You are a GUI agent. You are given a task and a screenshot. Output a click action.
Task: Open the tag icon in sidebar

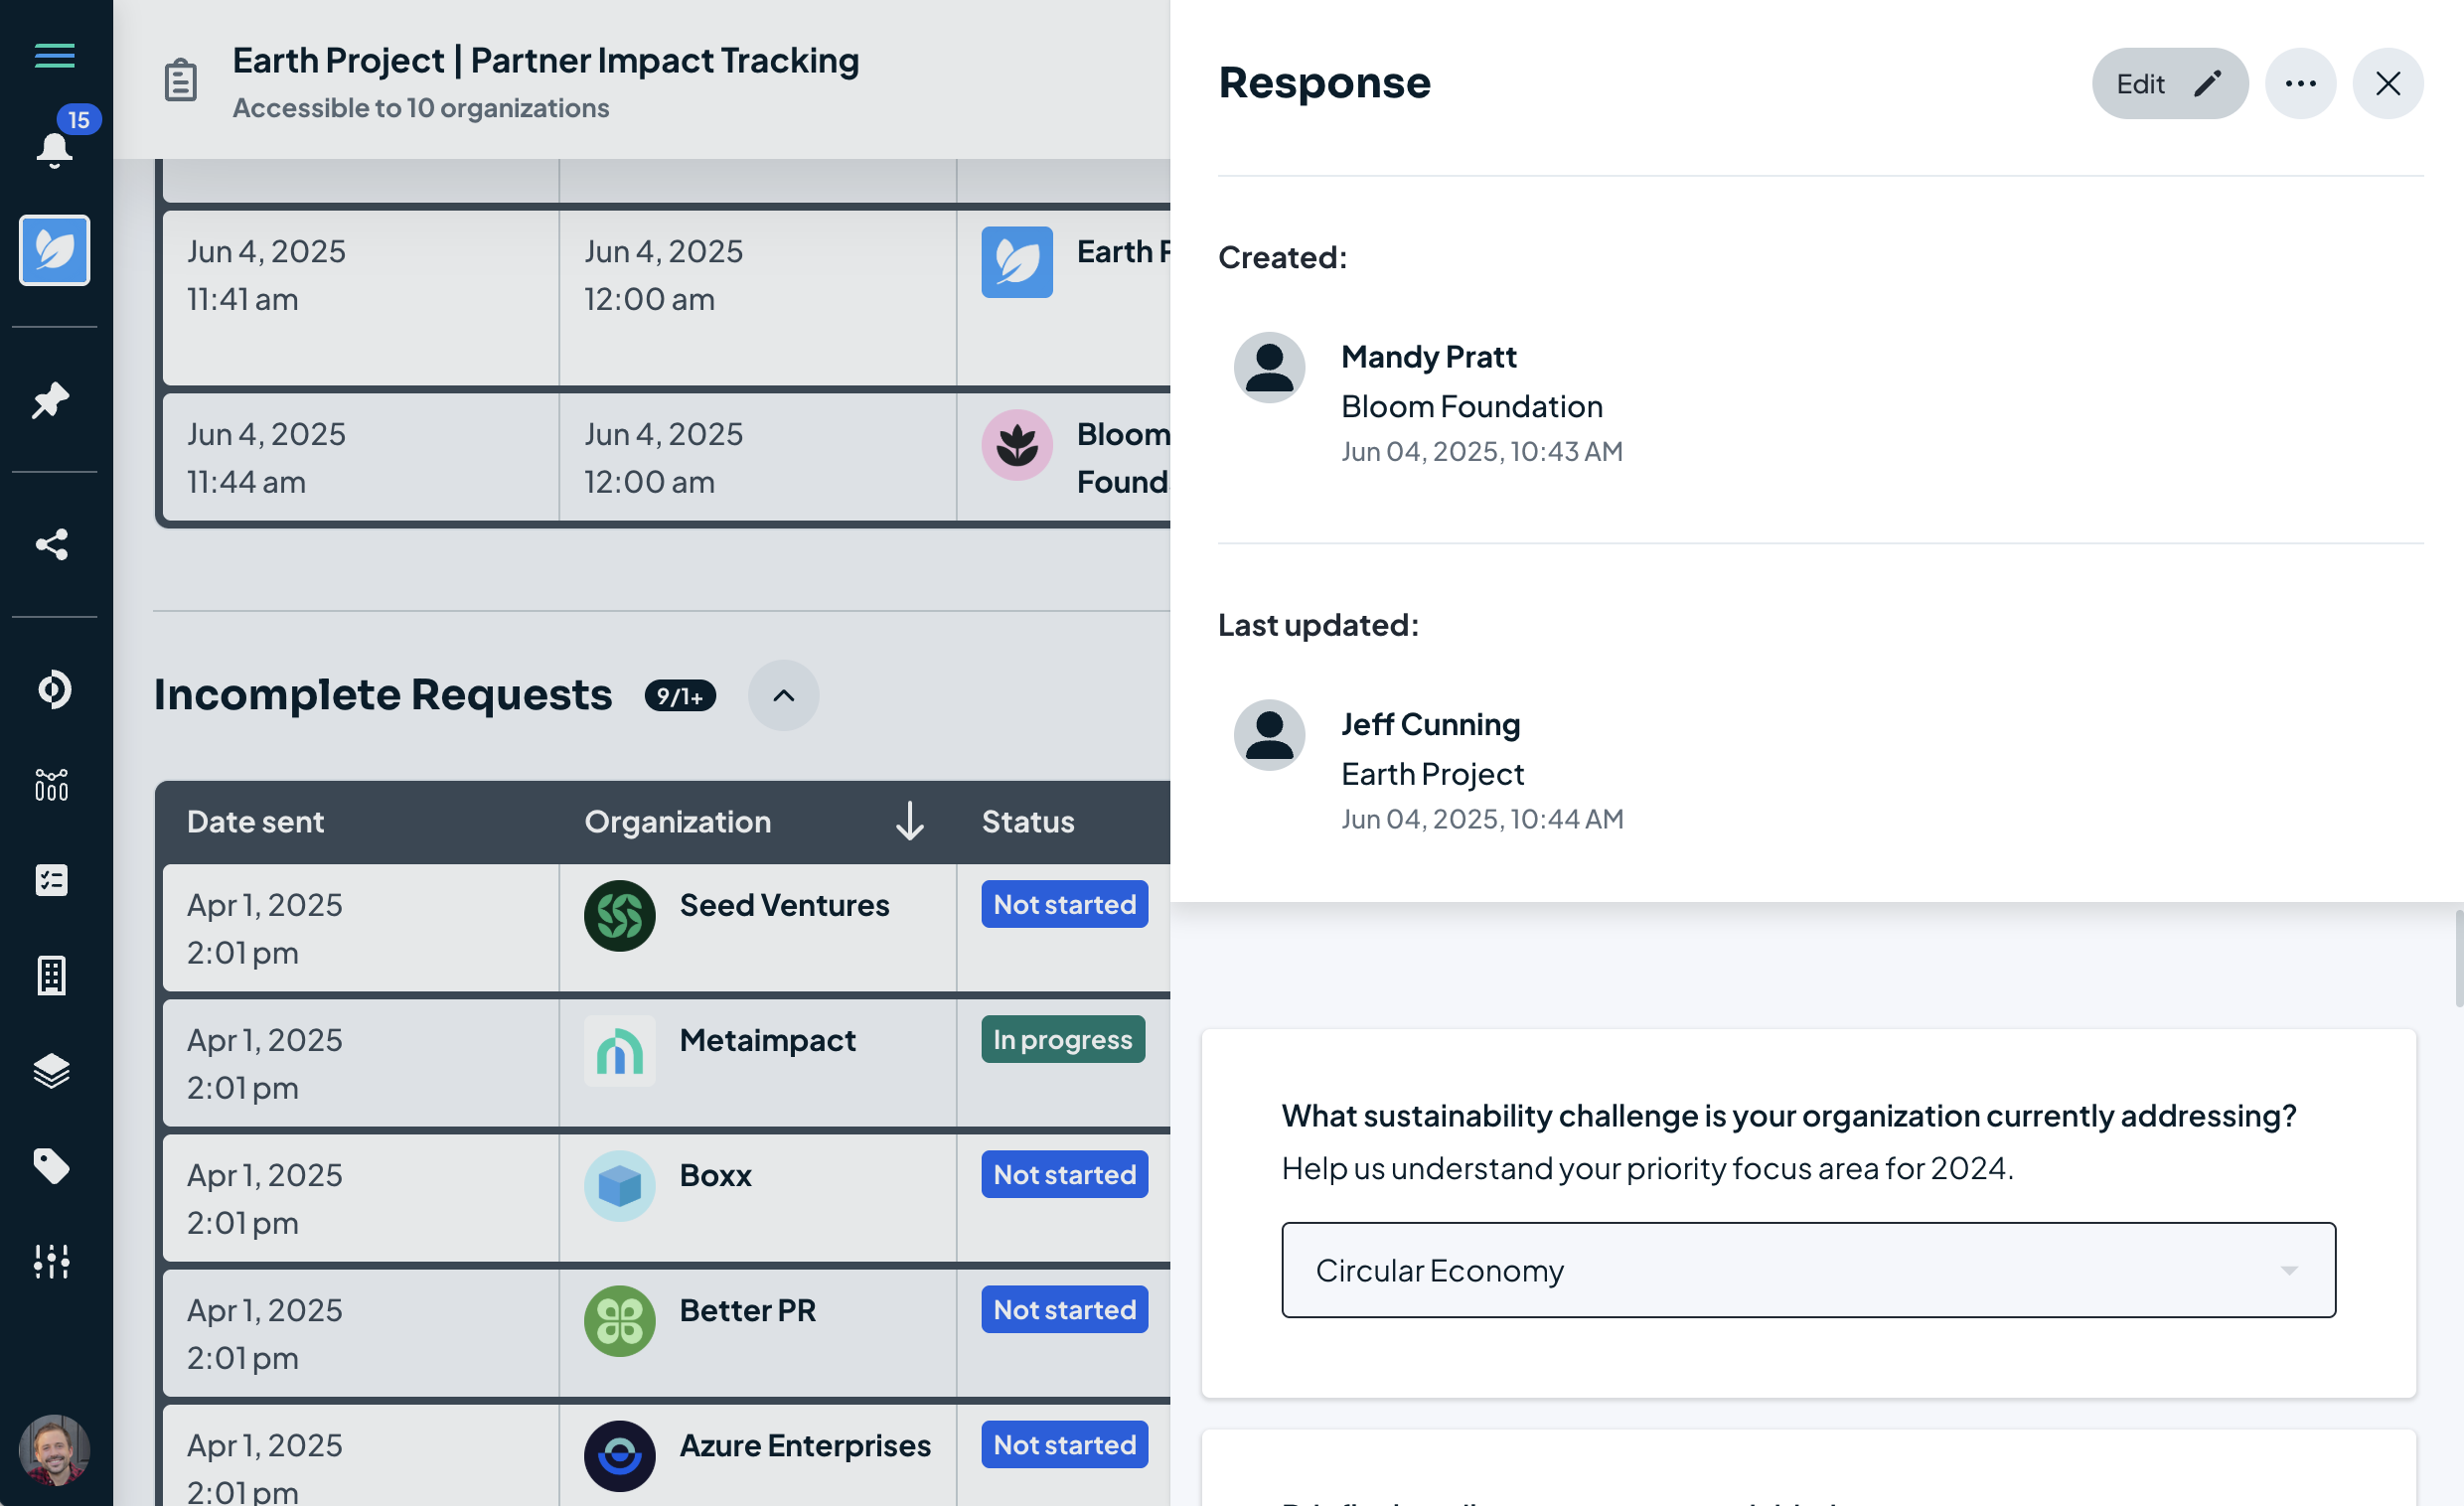(52, 1166)
